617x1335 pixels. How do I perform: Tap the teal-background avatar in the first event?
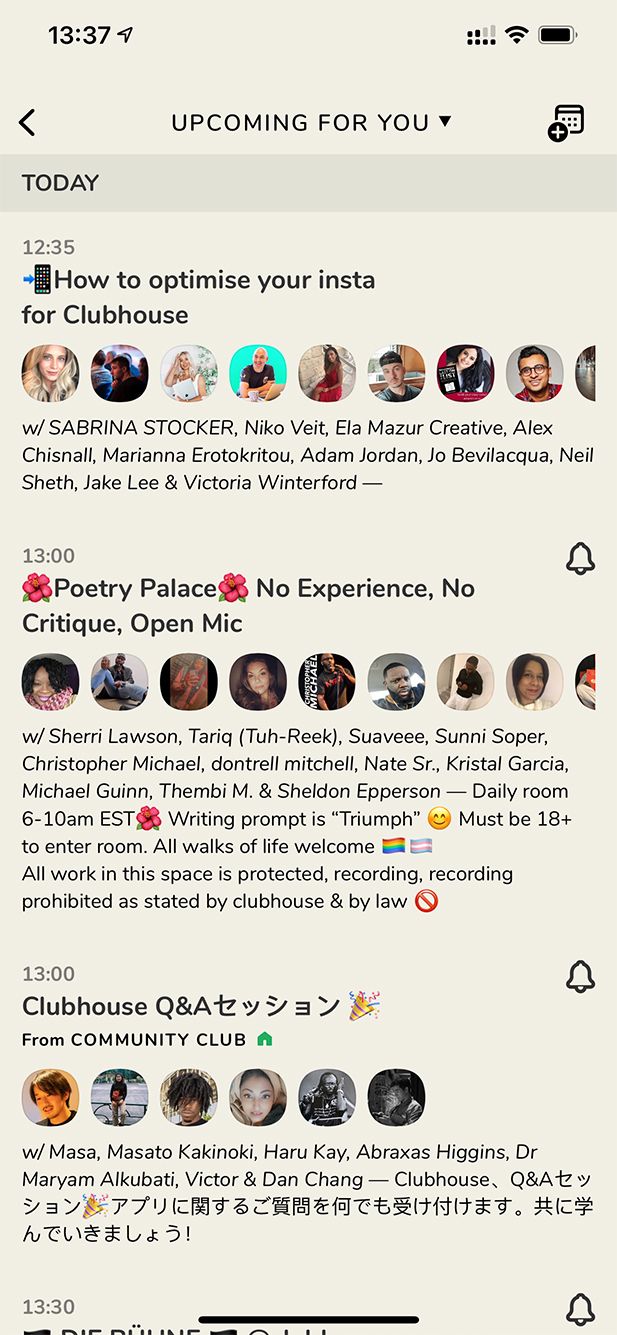click(258, 374)
